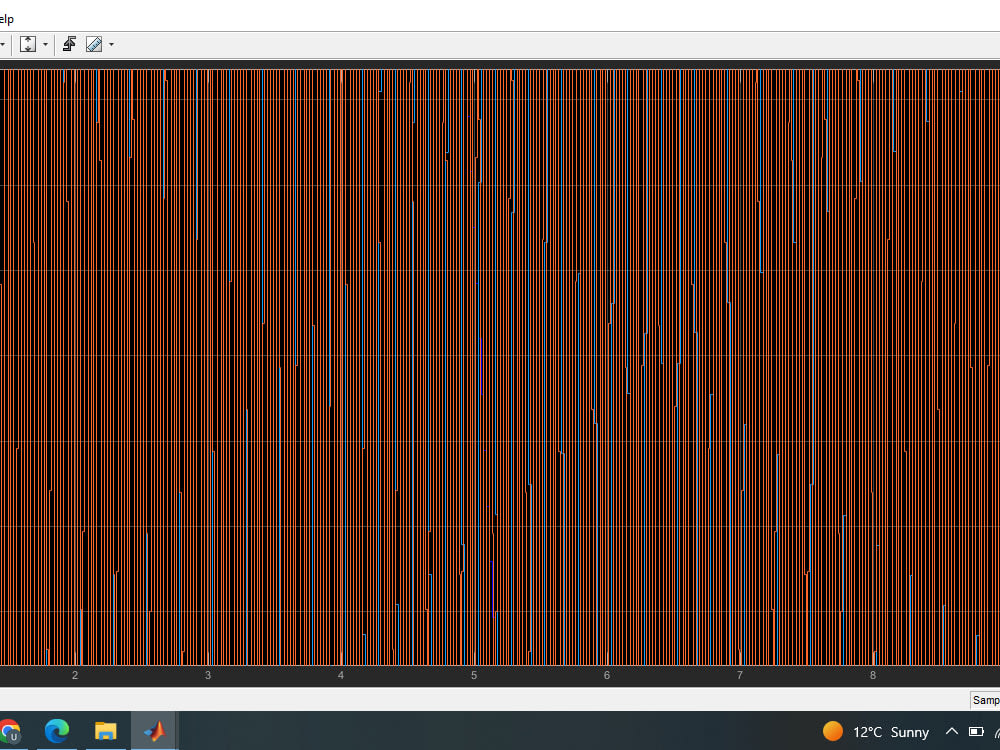
Task: Click the Scale Y-axis limits toolbar icon
Action: click(x=27, y=44)
